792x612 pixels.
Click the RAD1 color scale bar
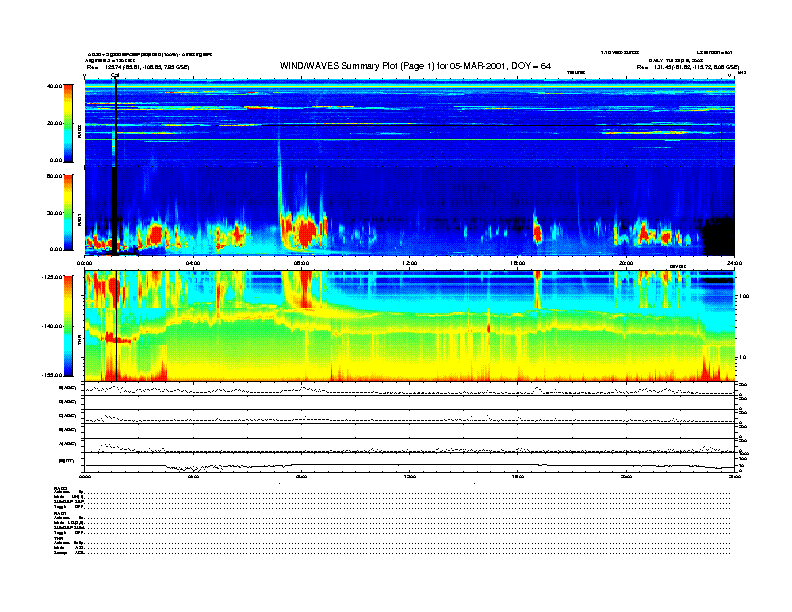[68, 213]
